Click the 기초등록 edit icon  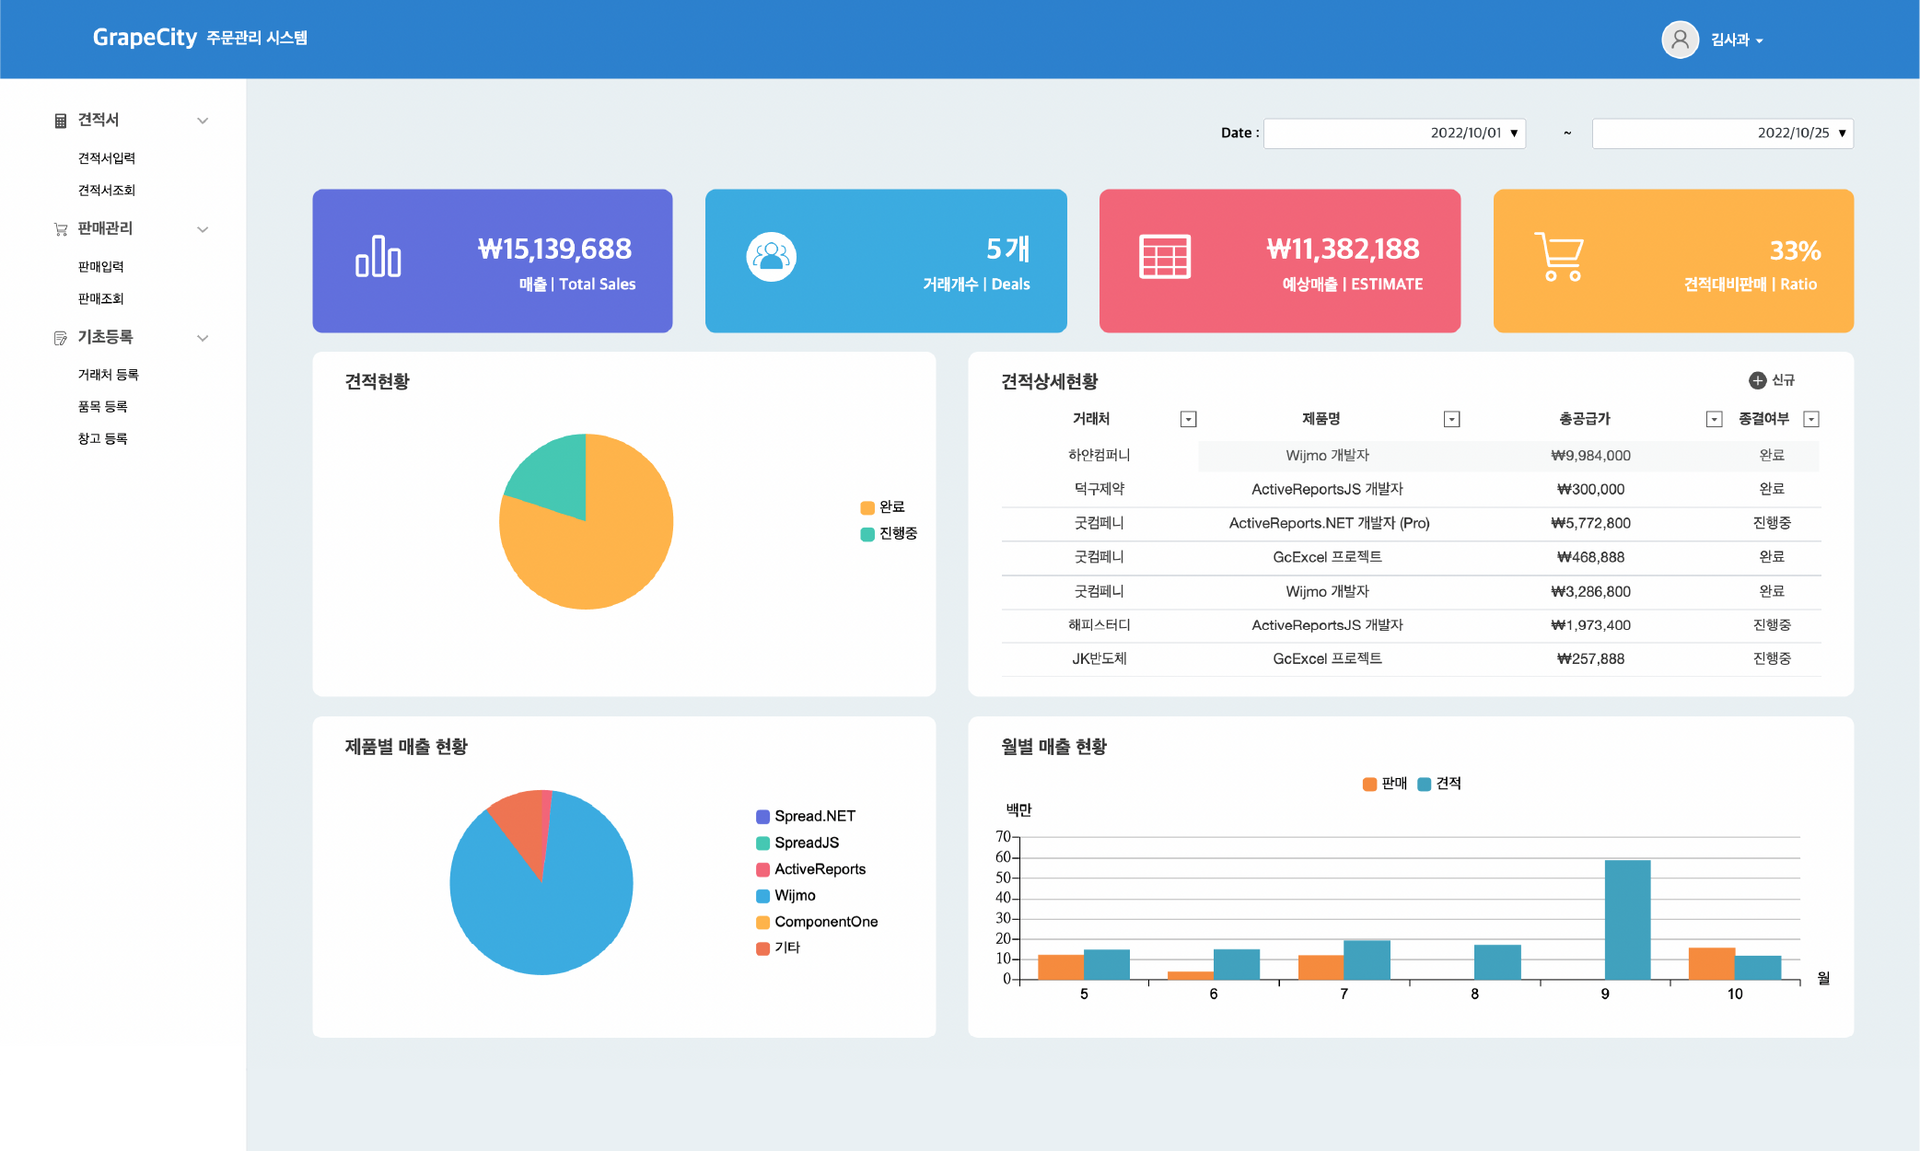(x=60, y=338)
